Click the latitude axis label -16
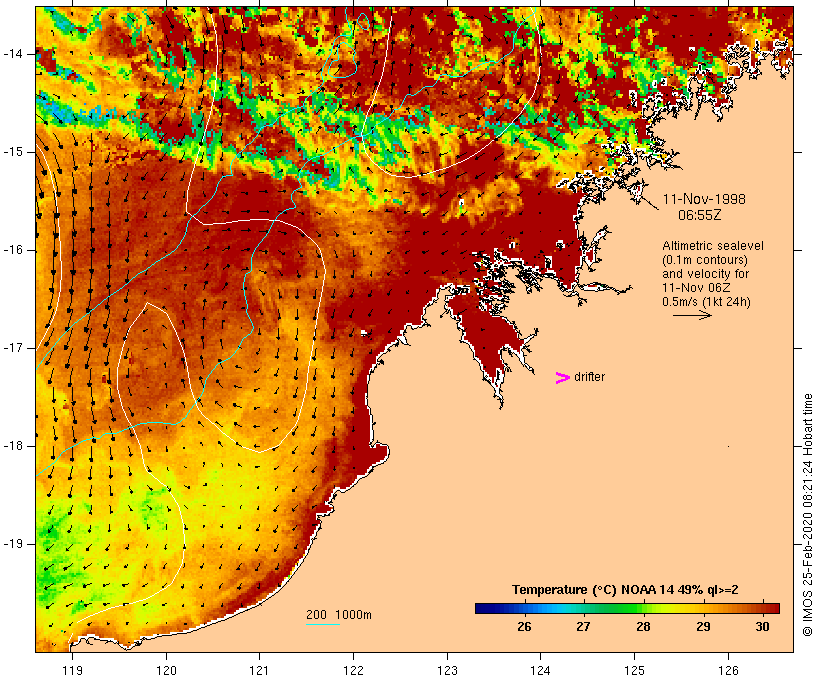820x680 pixels. pos(12,250)
